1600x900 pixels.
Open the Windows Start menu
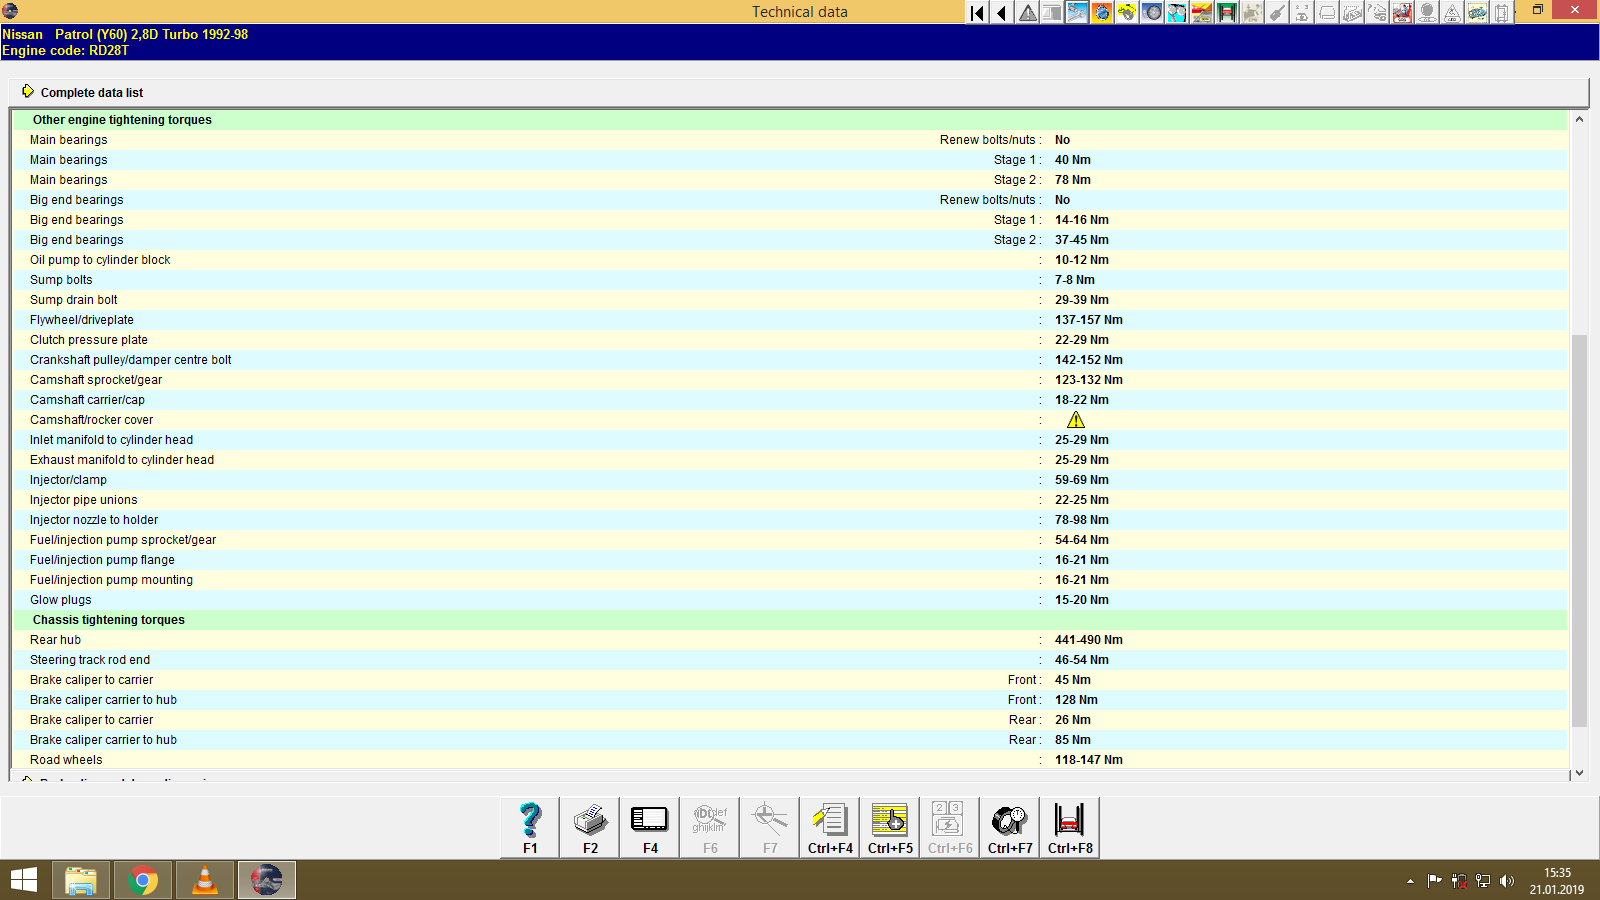tap(22, 879)
